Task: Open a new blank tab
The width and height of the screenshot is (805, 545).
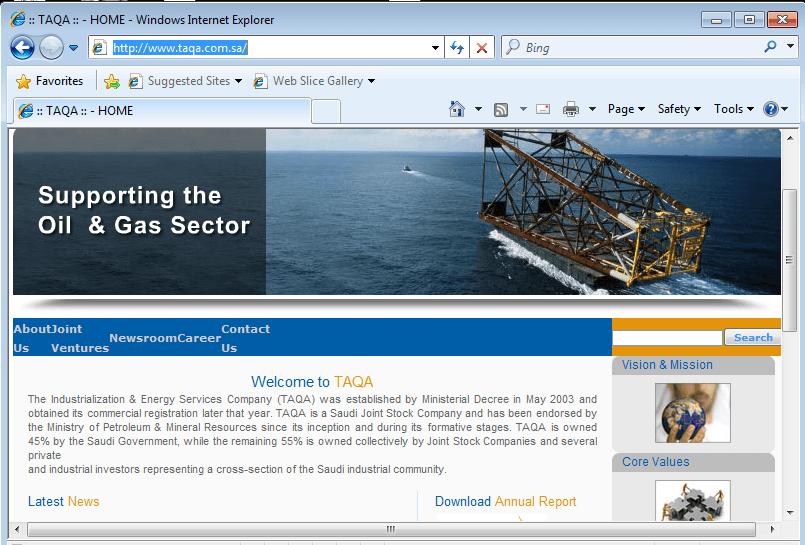Action: click(326, 111)
